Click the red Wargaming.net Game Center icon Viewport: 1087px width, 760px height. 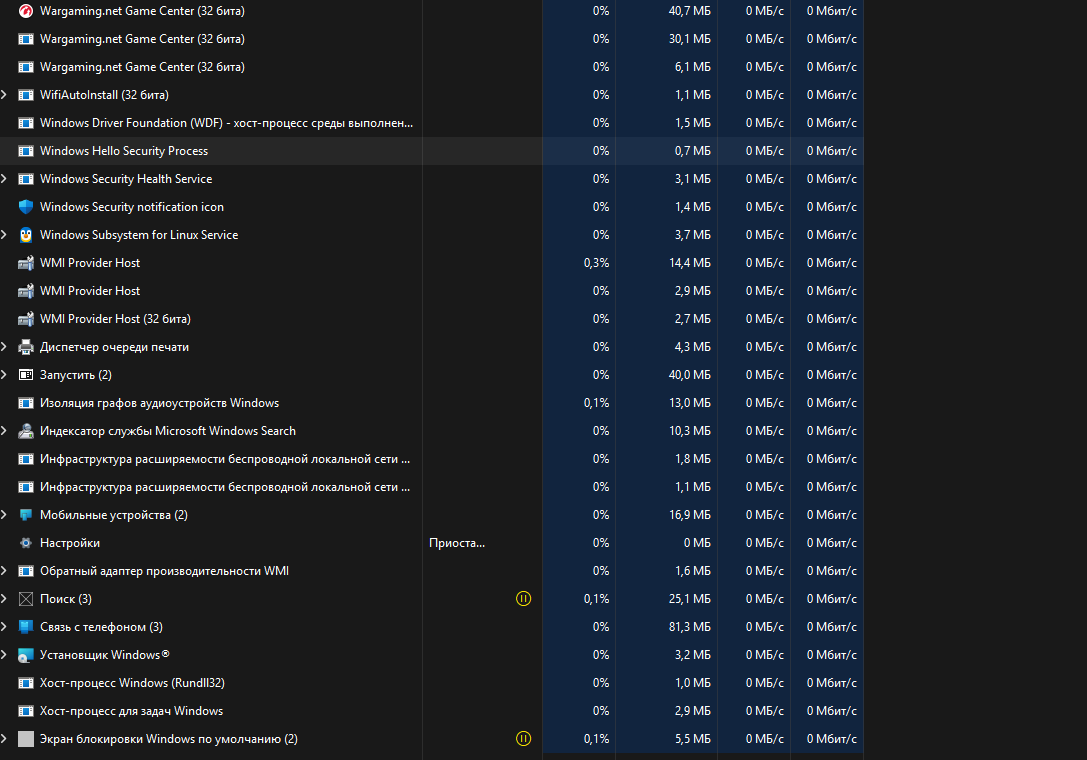(26, 11)
